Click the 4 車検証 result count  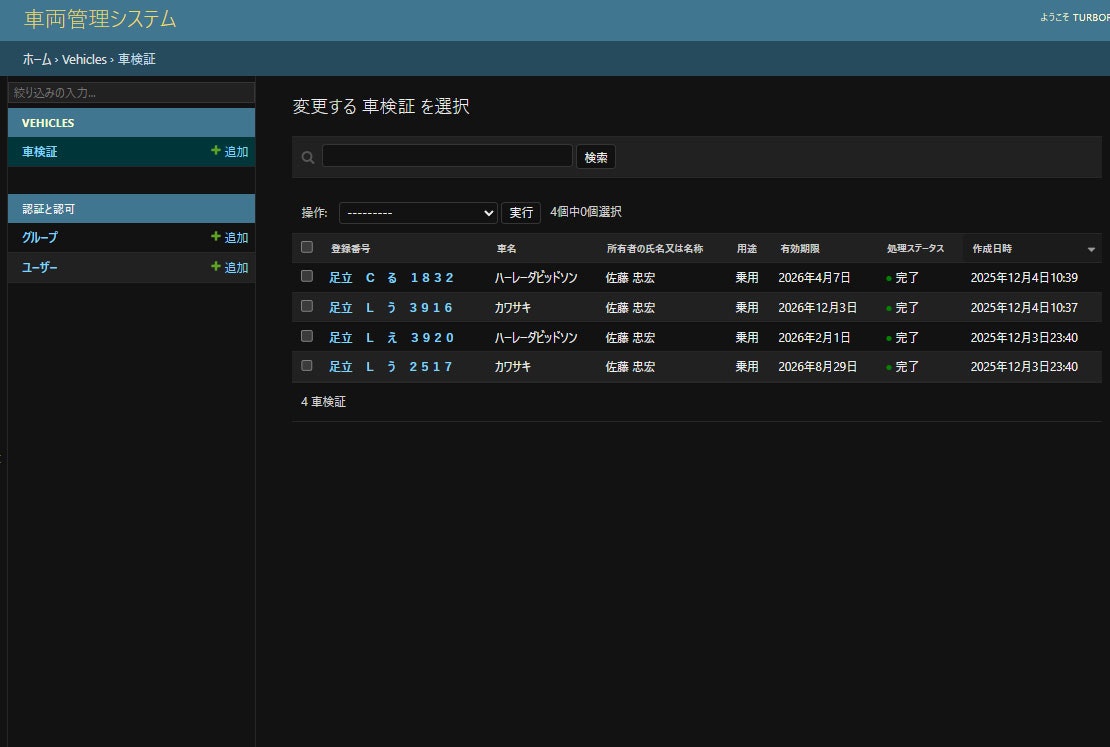pos(324,401)
